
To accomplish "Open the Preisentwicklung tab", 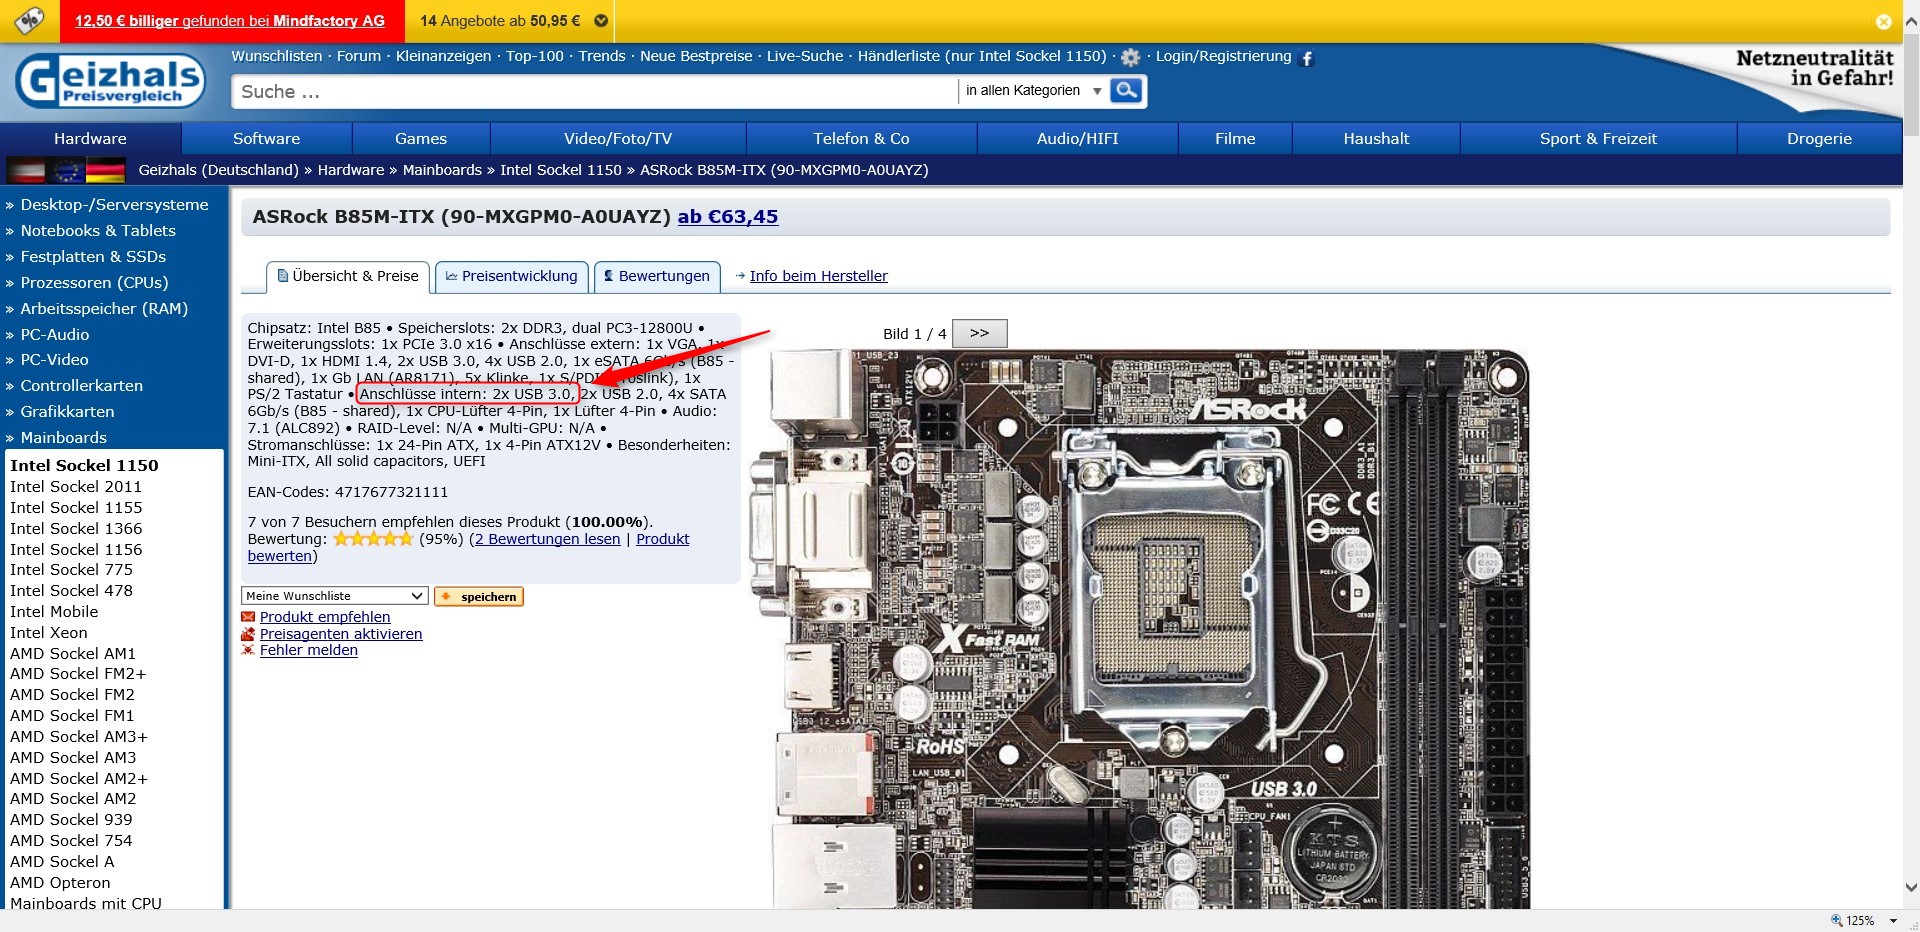I will pyautogui.click(x=512, y=277).
